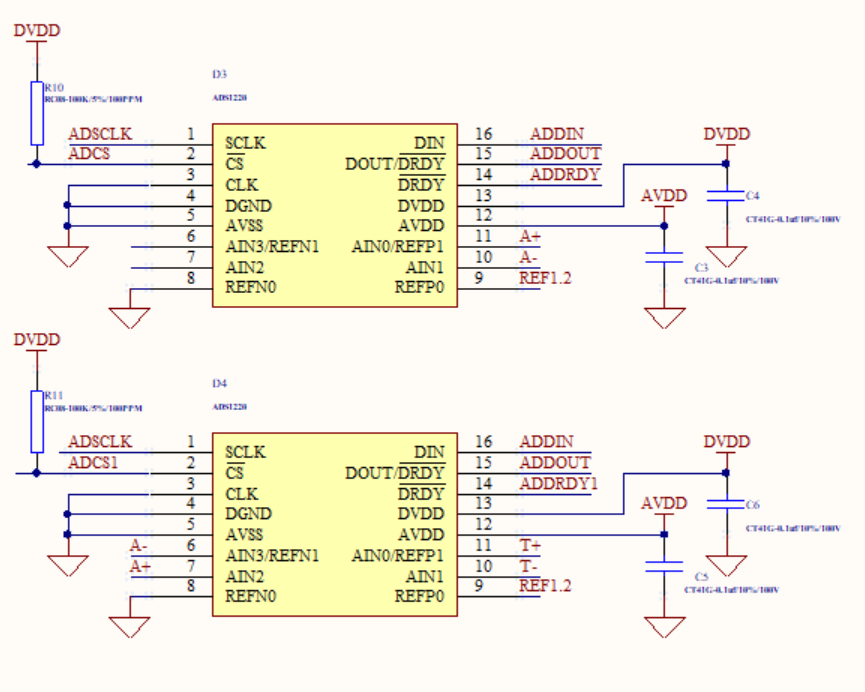Image resolution: width=865 pixels, height=692 pixels.
Task: Click pin number 12 on D4
Action: click(x=483, y=524)
